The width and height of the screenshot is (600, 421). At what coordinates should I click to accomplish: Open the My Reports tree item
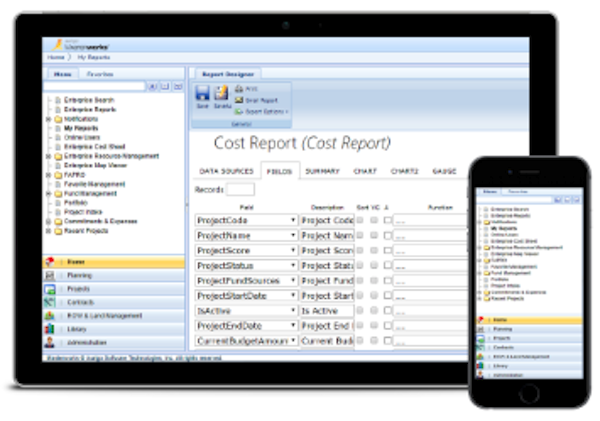click(x=81, y=128)
